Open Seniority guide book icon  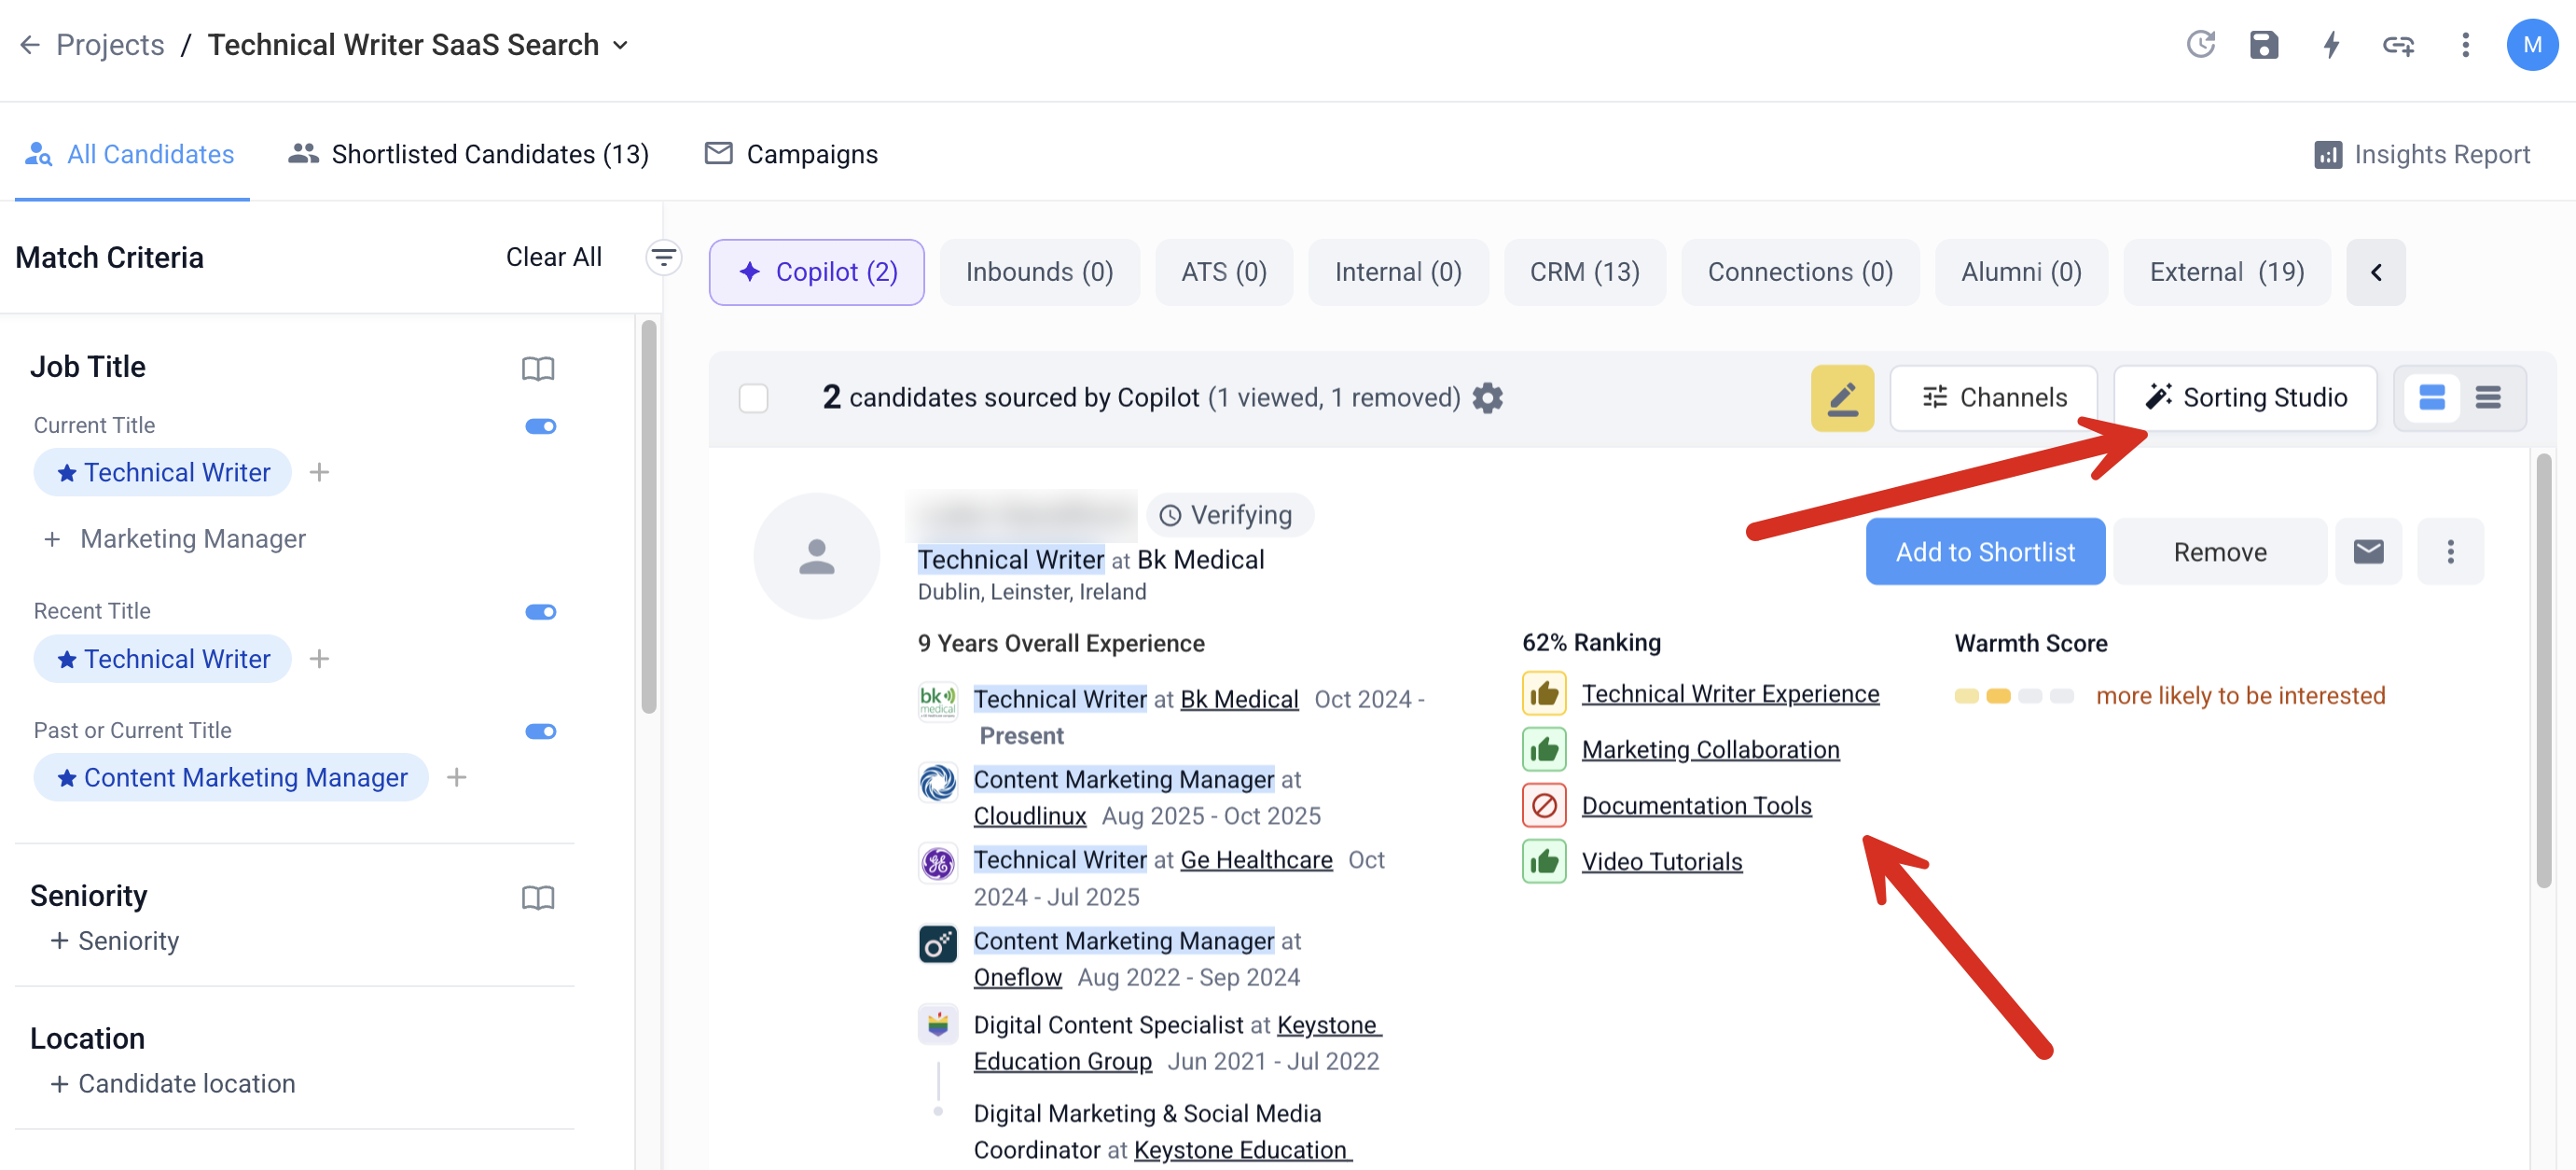[x=538, y=897]
